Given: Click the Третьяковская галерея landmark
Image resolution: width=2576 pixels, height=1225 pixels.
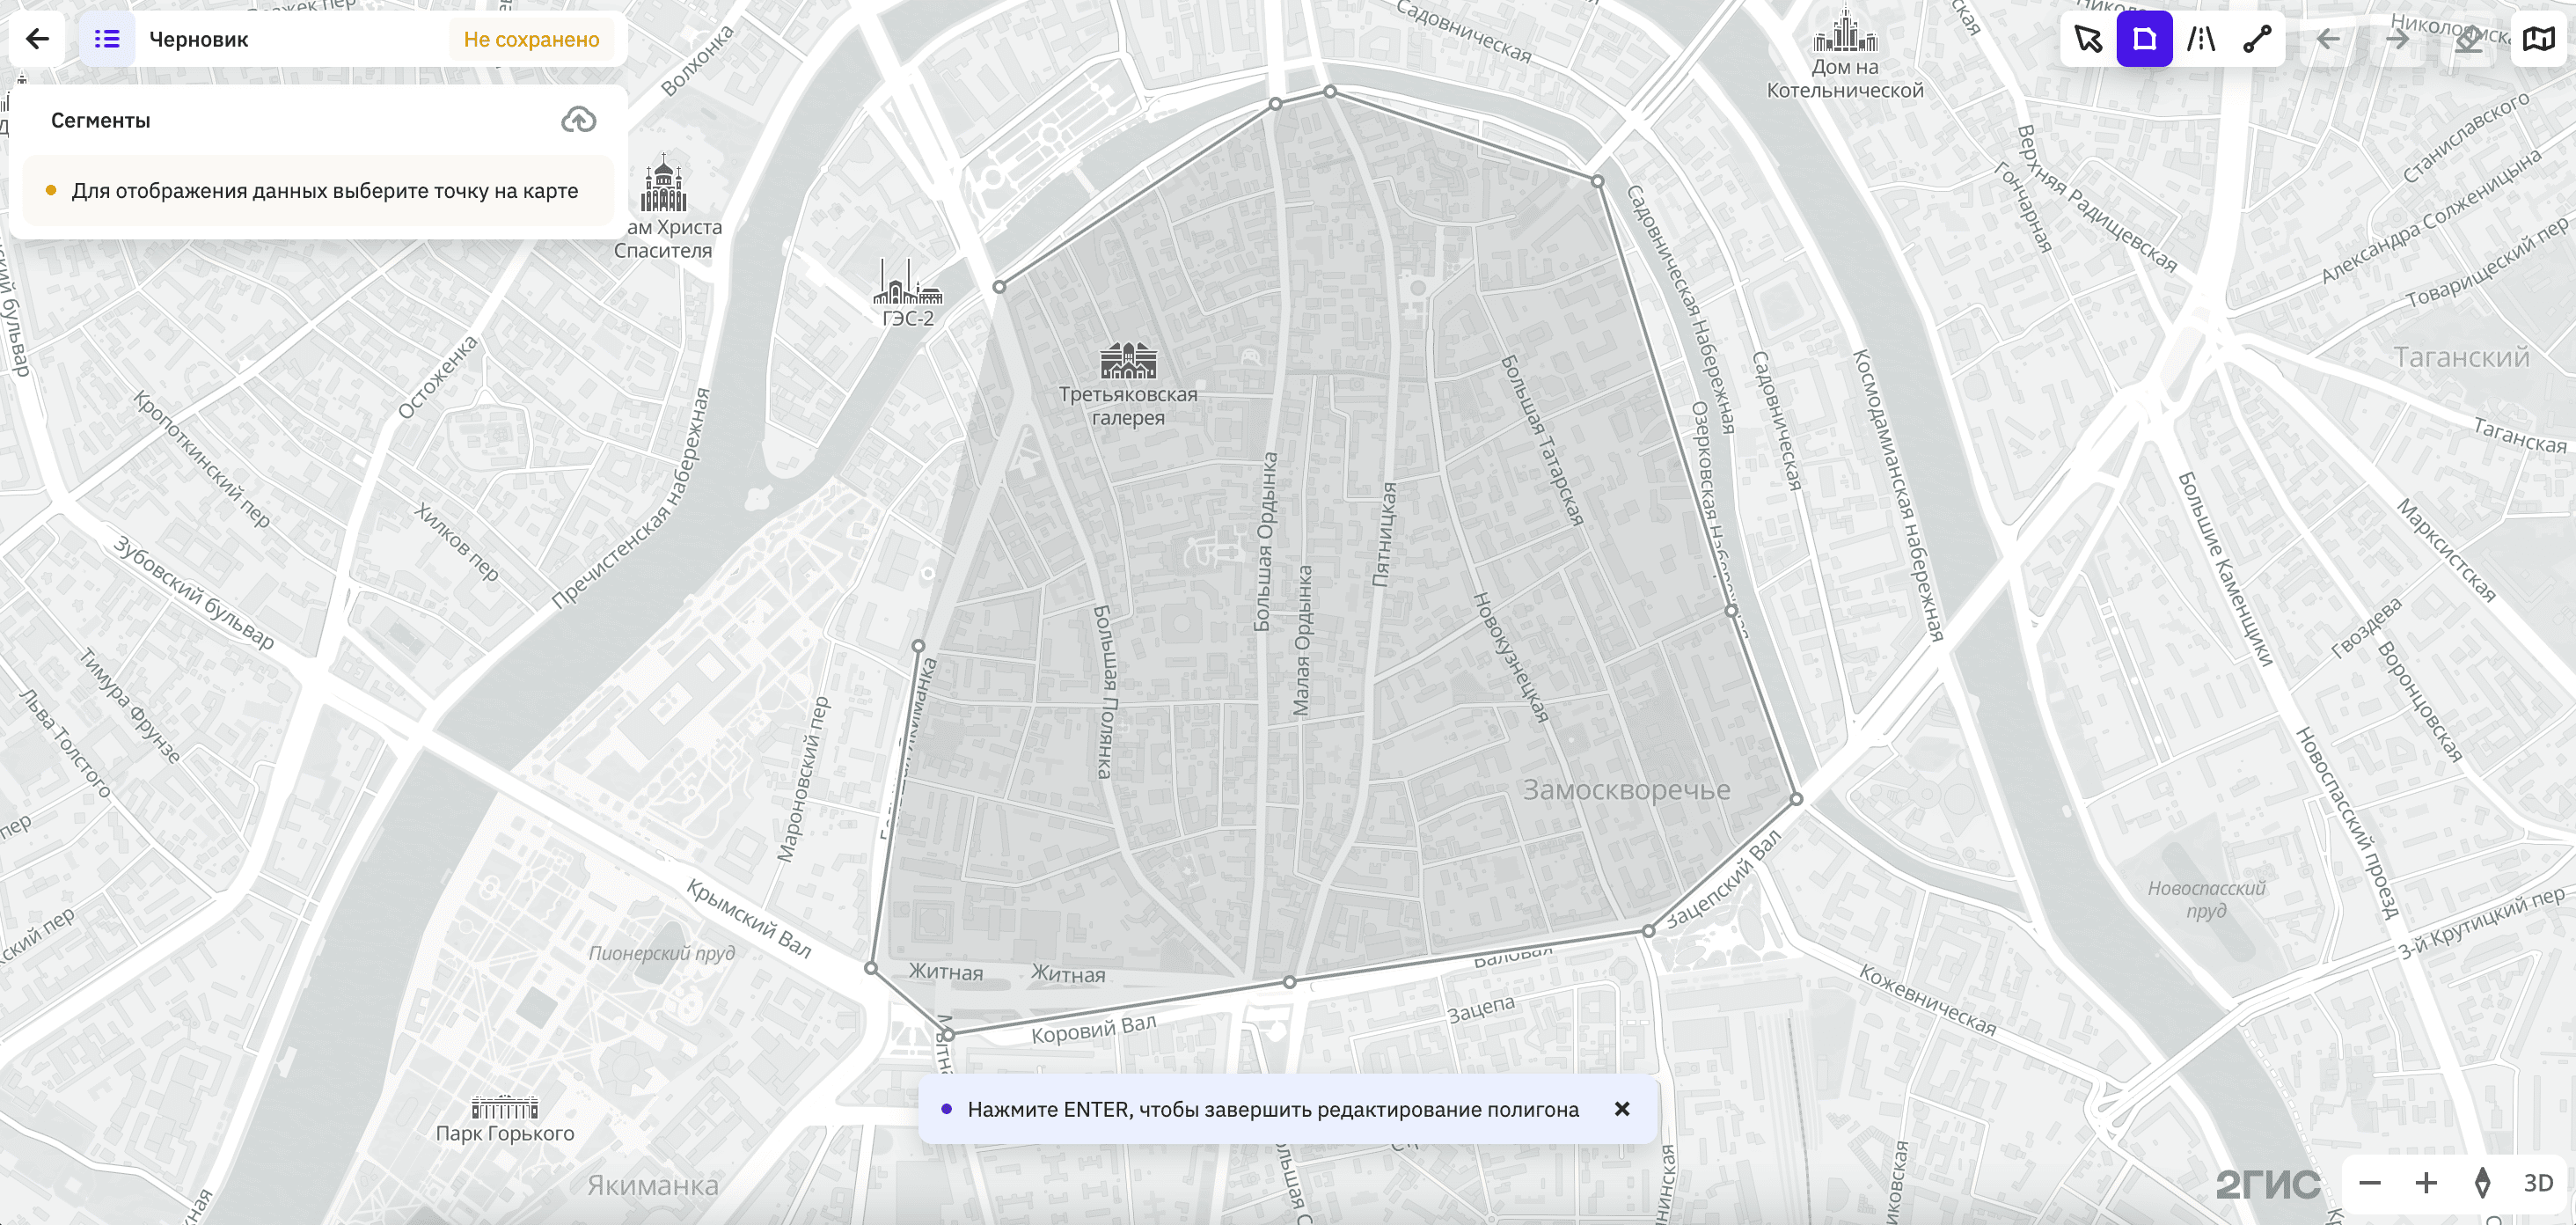Looking at the screenshot, I should point(1128,362).
